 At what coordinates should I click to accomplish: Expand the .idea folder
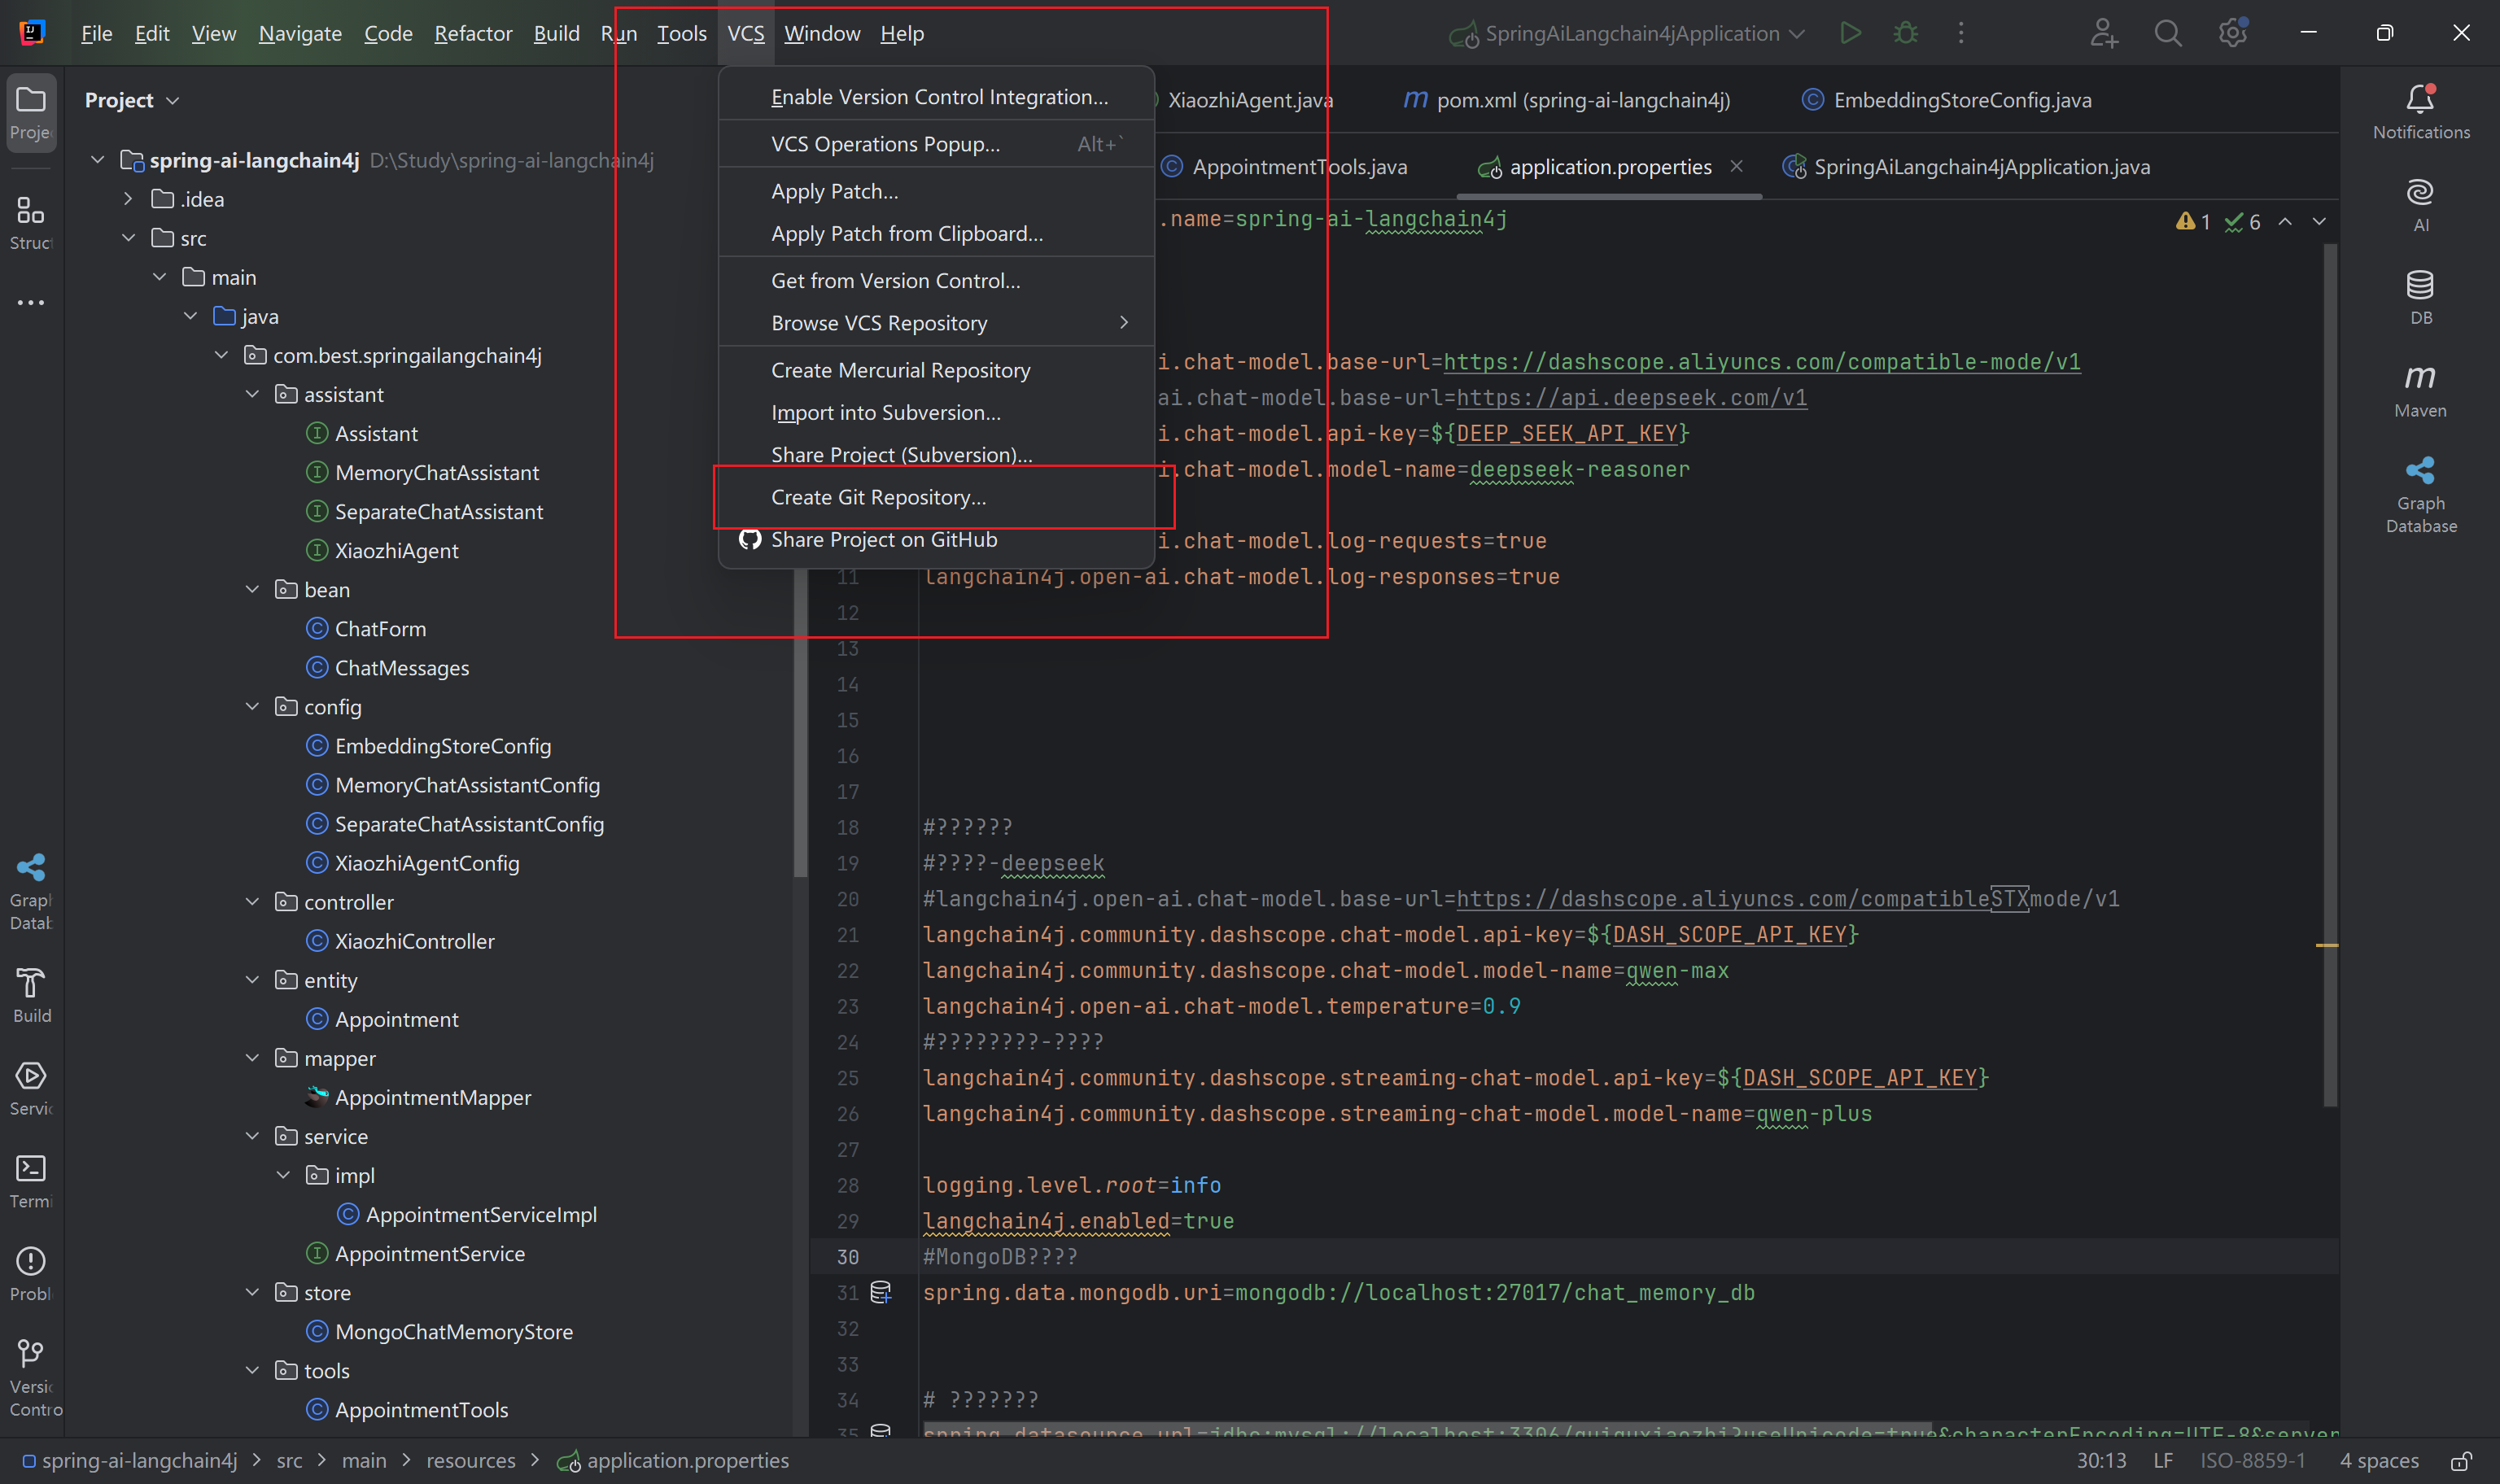pyautogui.click(x=128, y=199)
